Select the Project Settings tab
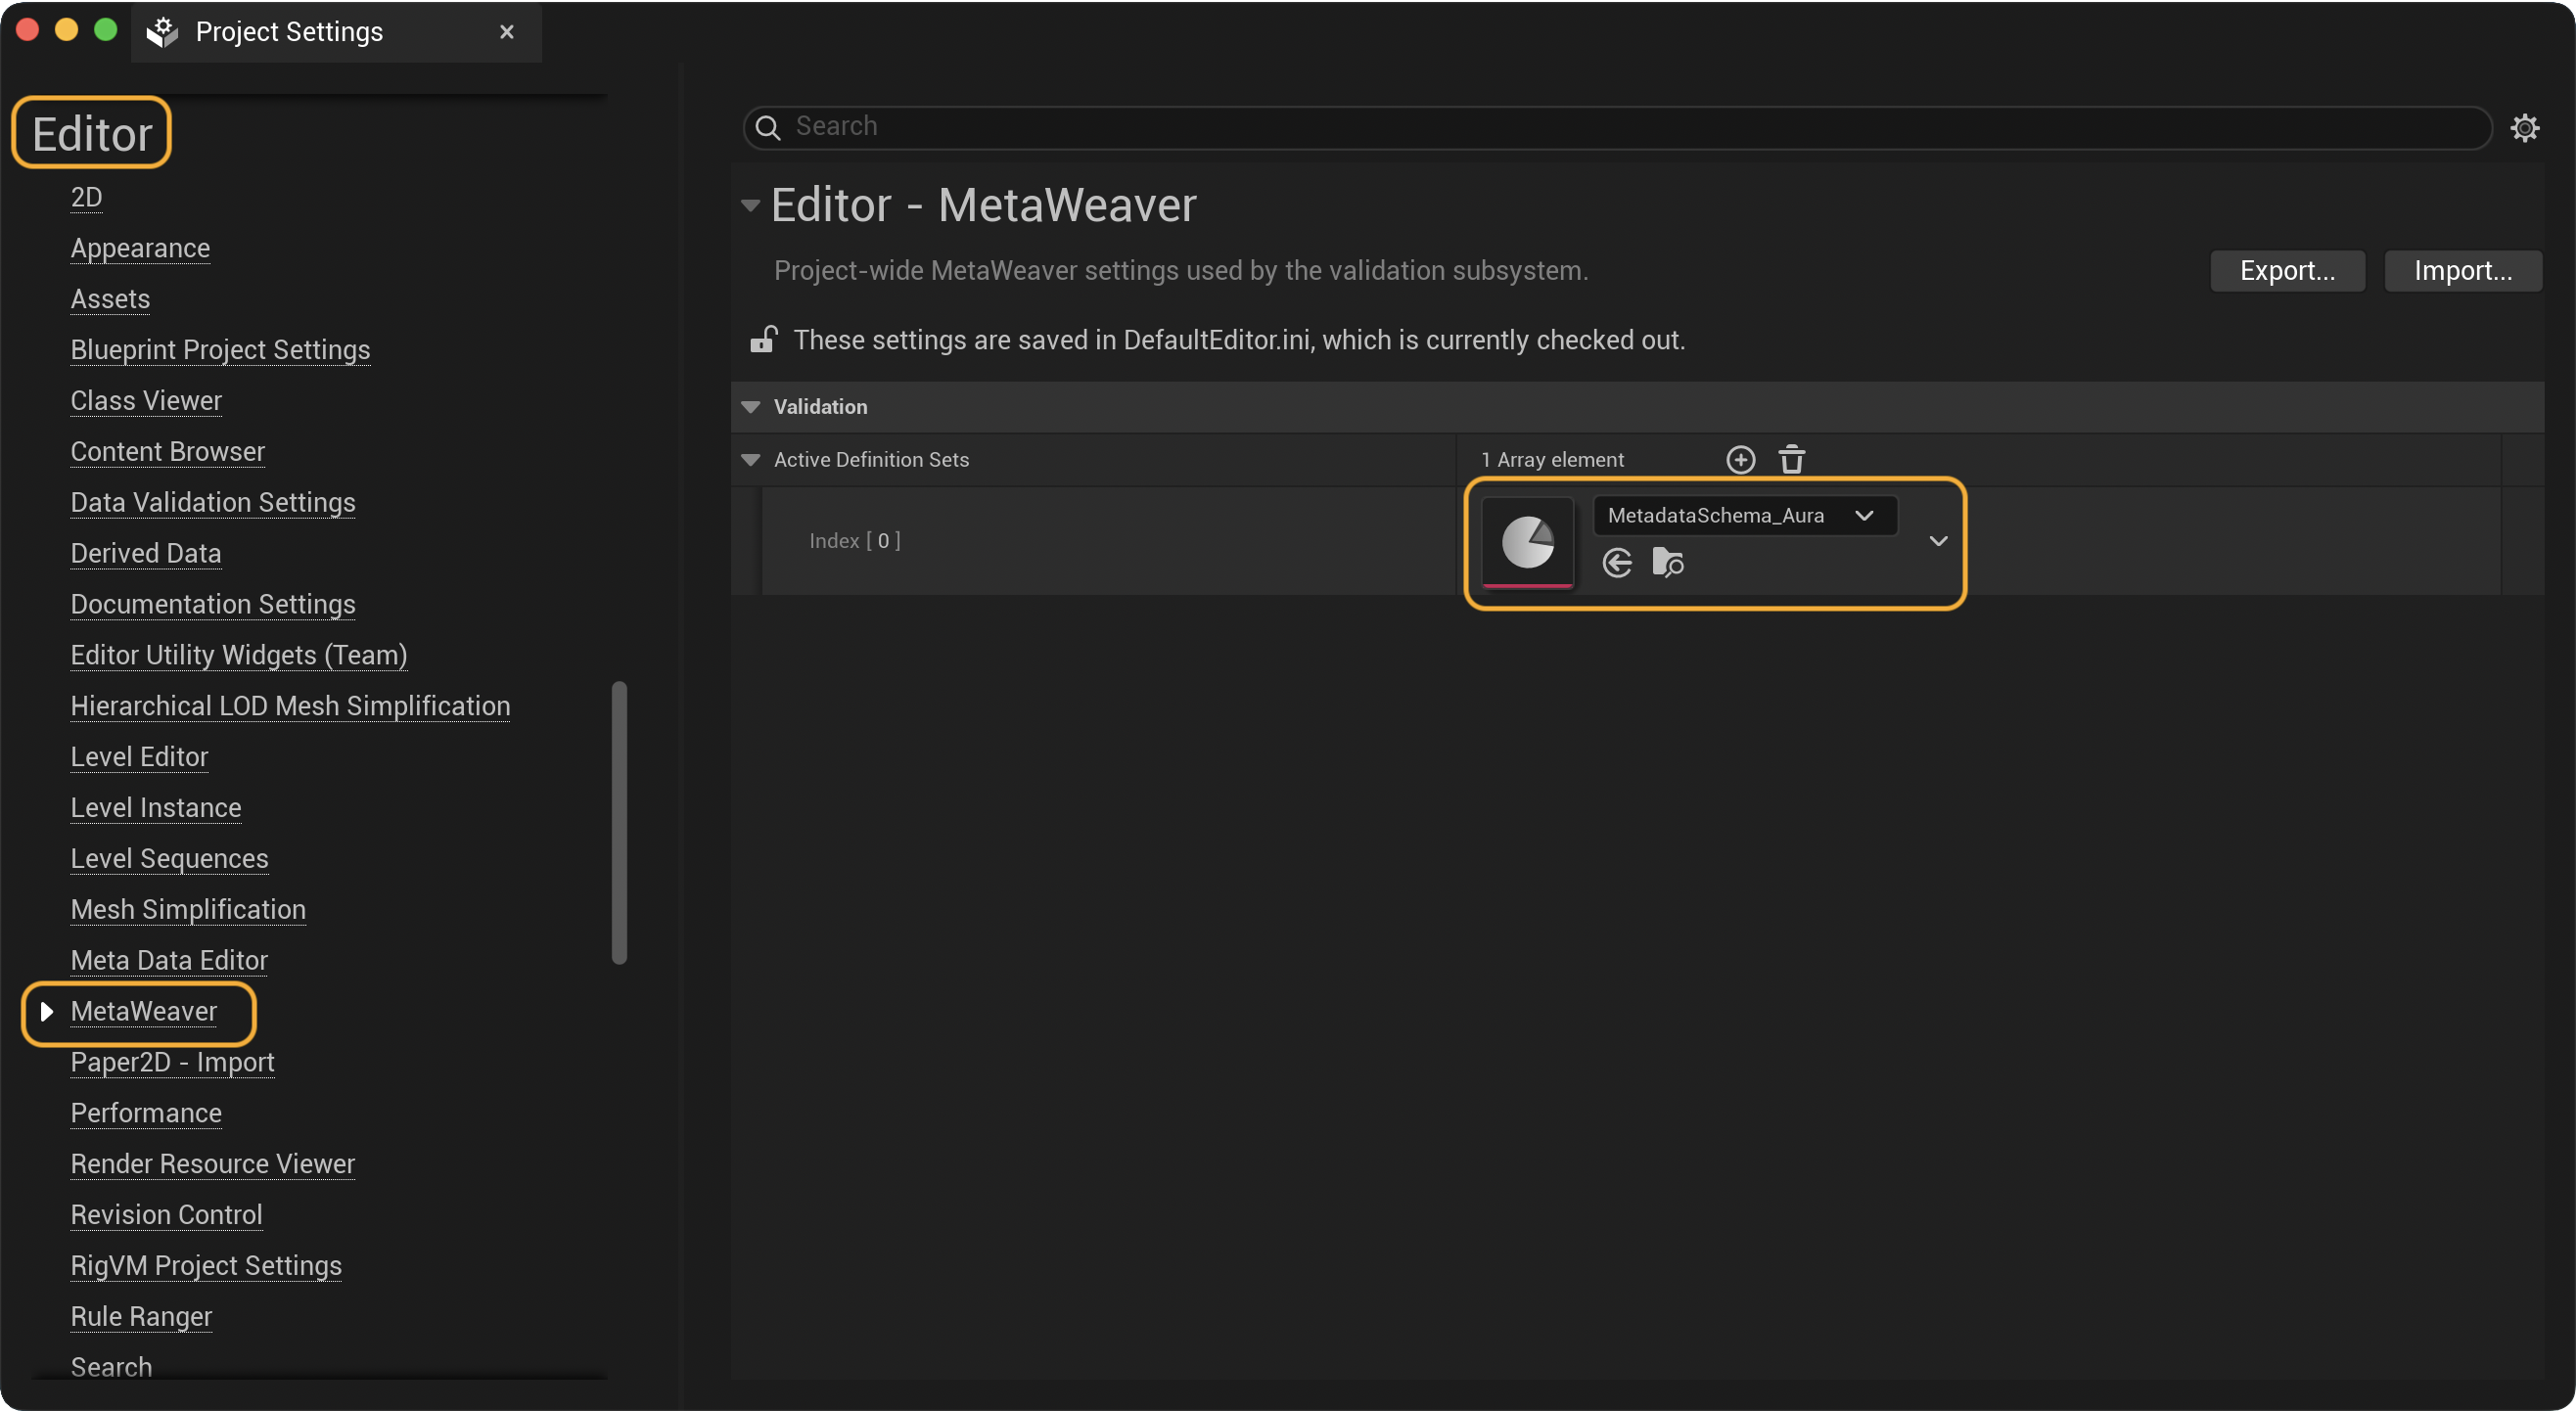This screenshot has width=2576, height=1411. tap(289, 31)
